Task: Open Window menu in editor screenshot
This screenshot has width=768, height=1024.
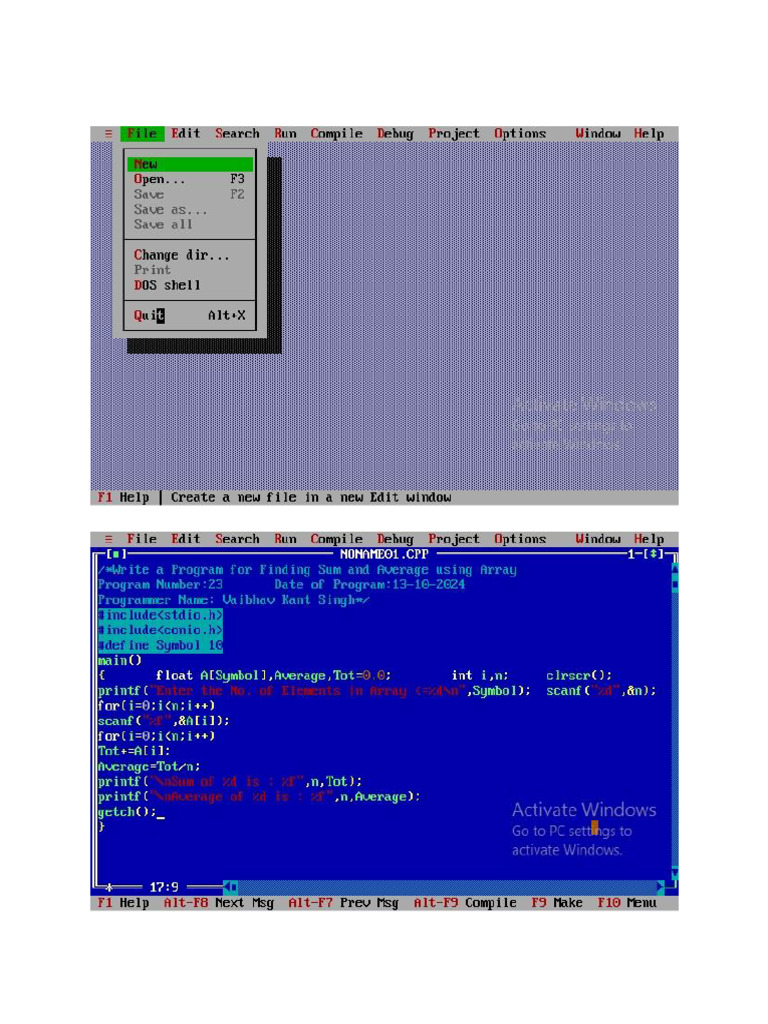Action: pos(598,539)
